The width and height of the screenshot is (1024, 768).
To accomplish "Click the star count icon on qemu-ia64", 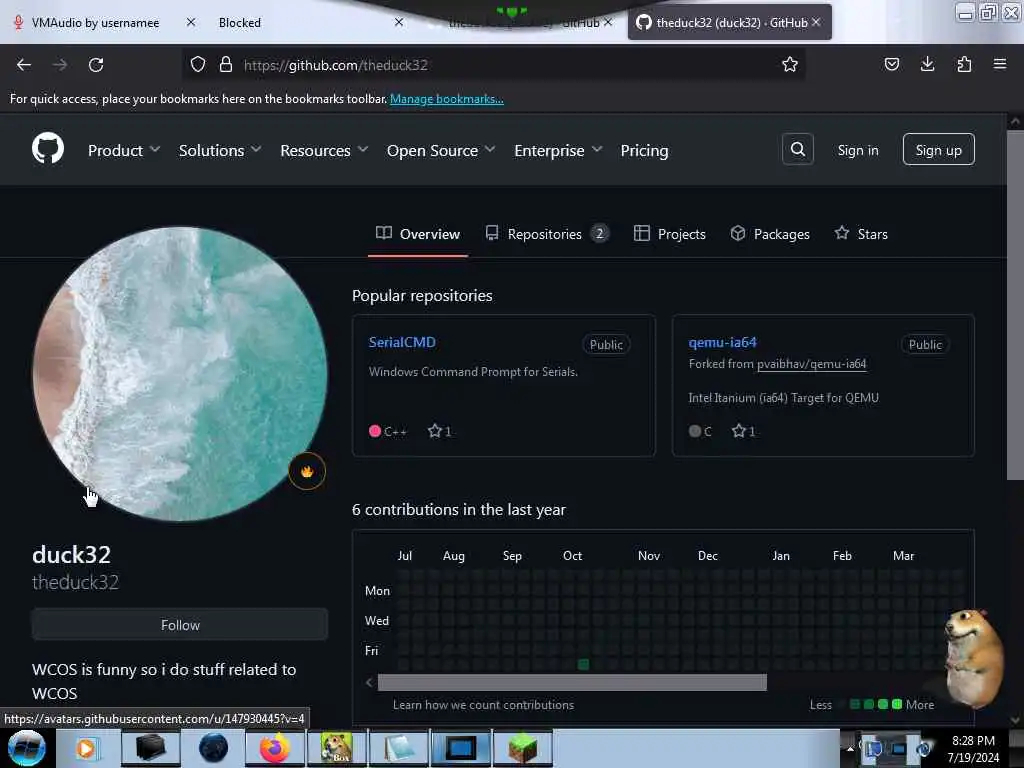I will pyautogui.click(x=739, y=431).
